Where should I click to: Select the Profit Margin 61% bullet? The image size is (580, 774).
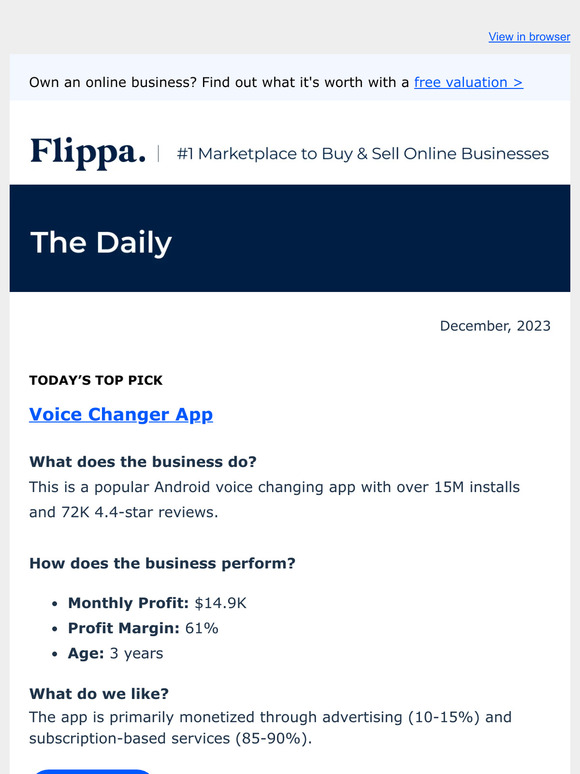143,628
